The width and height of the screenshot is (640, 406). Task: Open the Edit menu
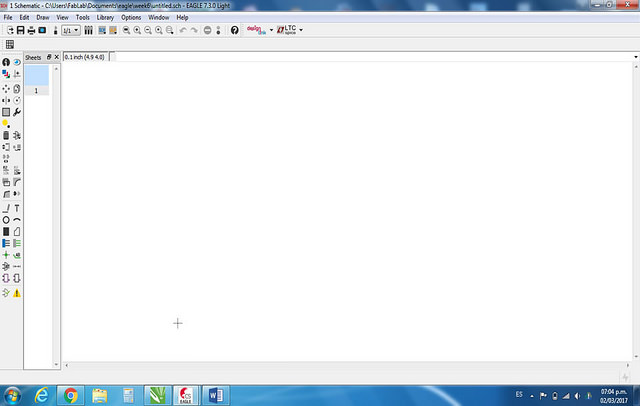click(x=24, y=18)
